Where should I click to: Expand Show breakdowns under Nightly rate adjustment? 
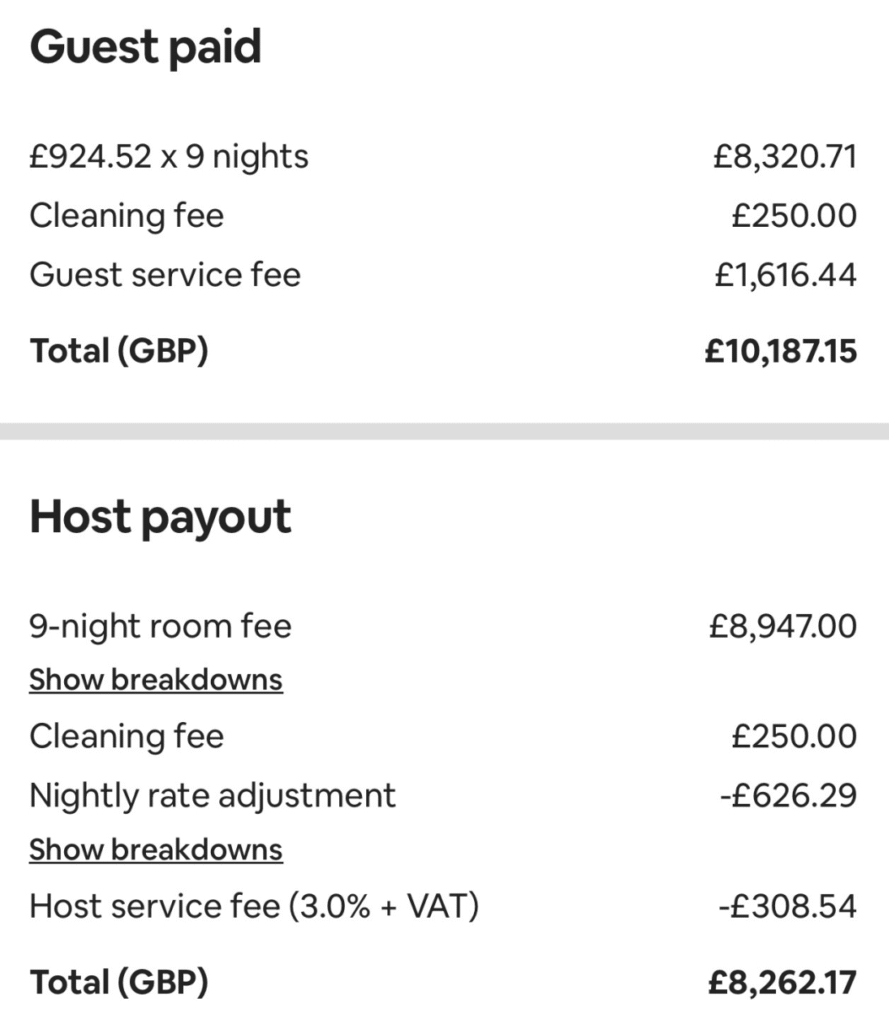click(x=156, y=850)
